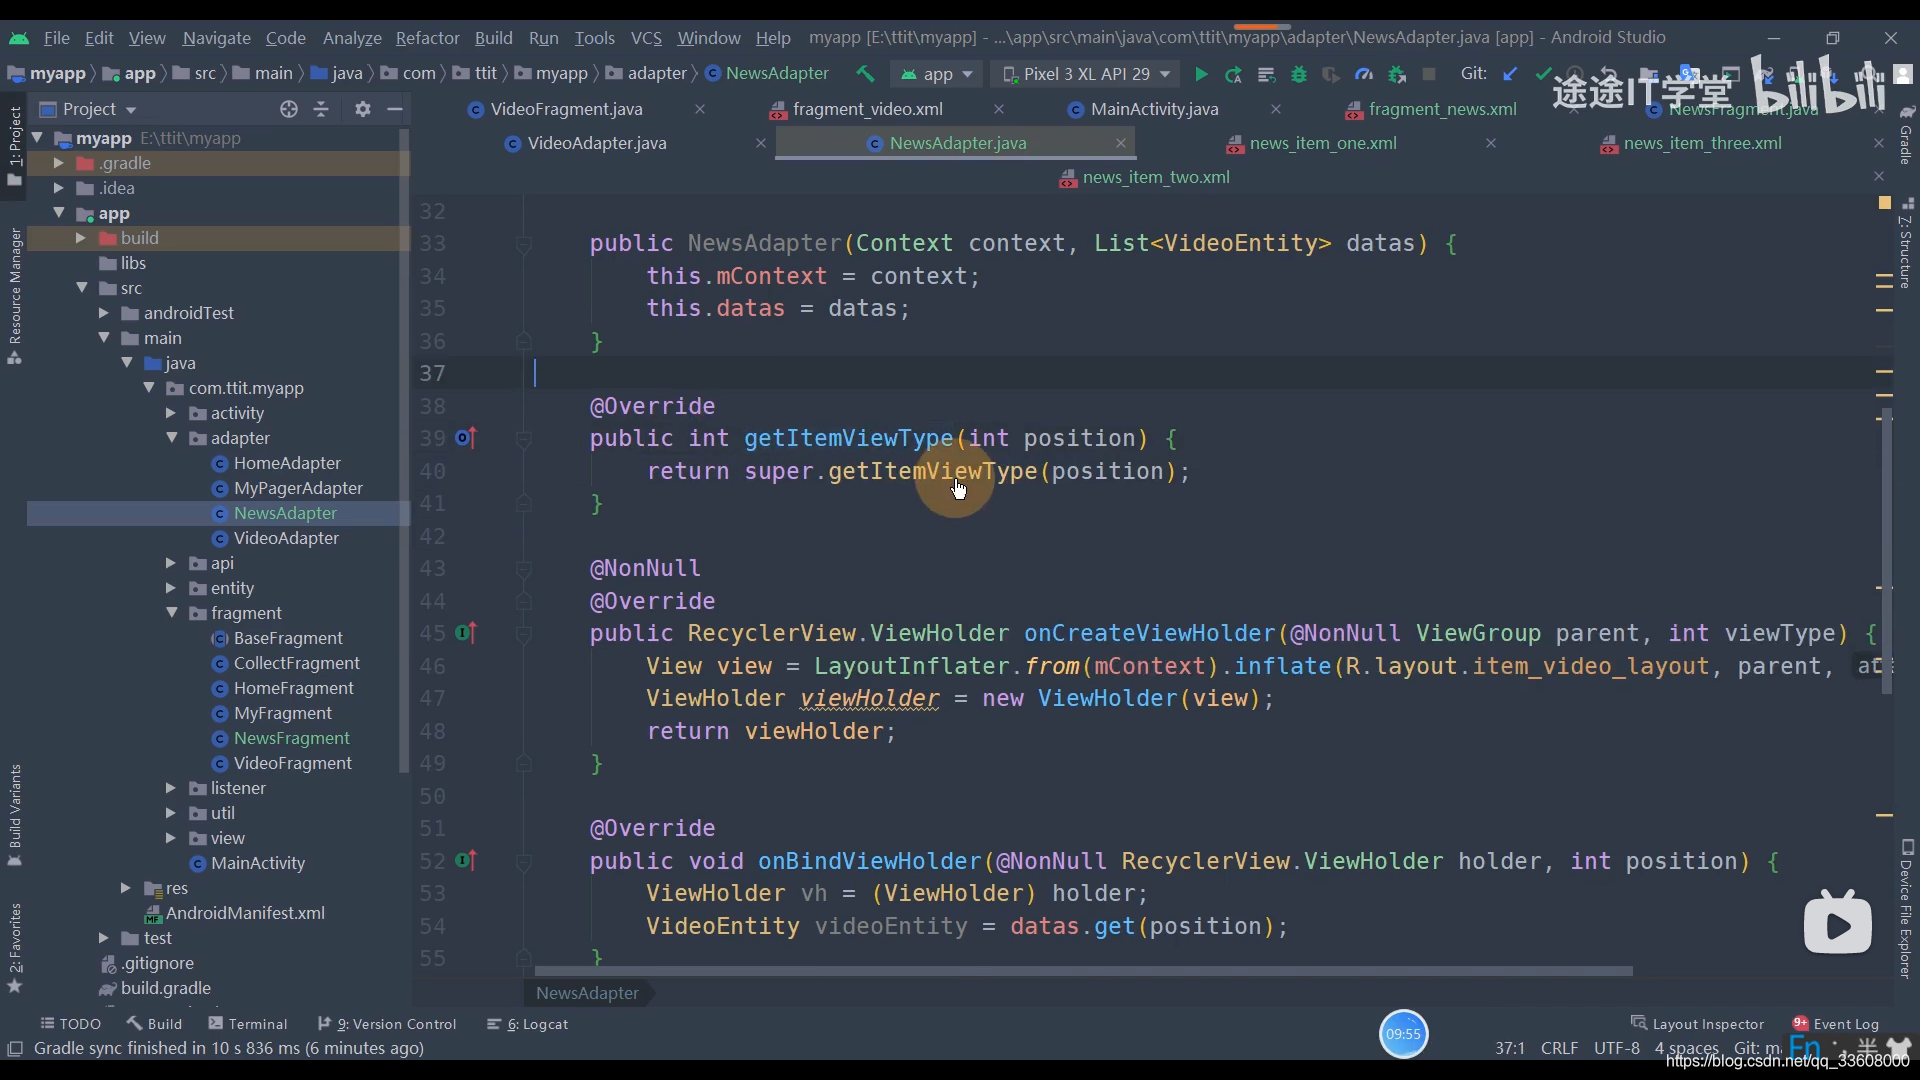The width and height of the screenshot is (1920, 1080).
Task: Click the NewsAdapter breadcrumb below the editor
Action: (587, 993)
